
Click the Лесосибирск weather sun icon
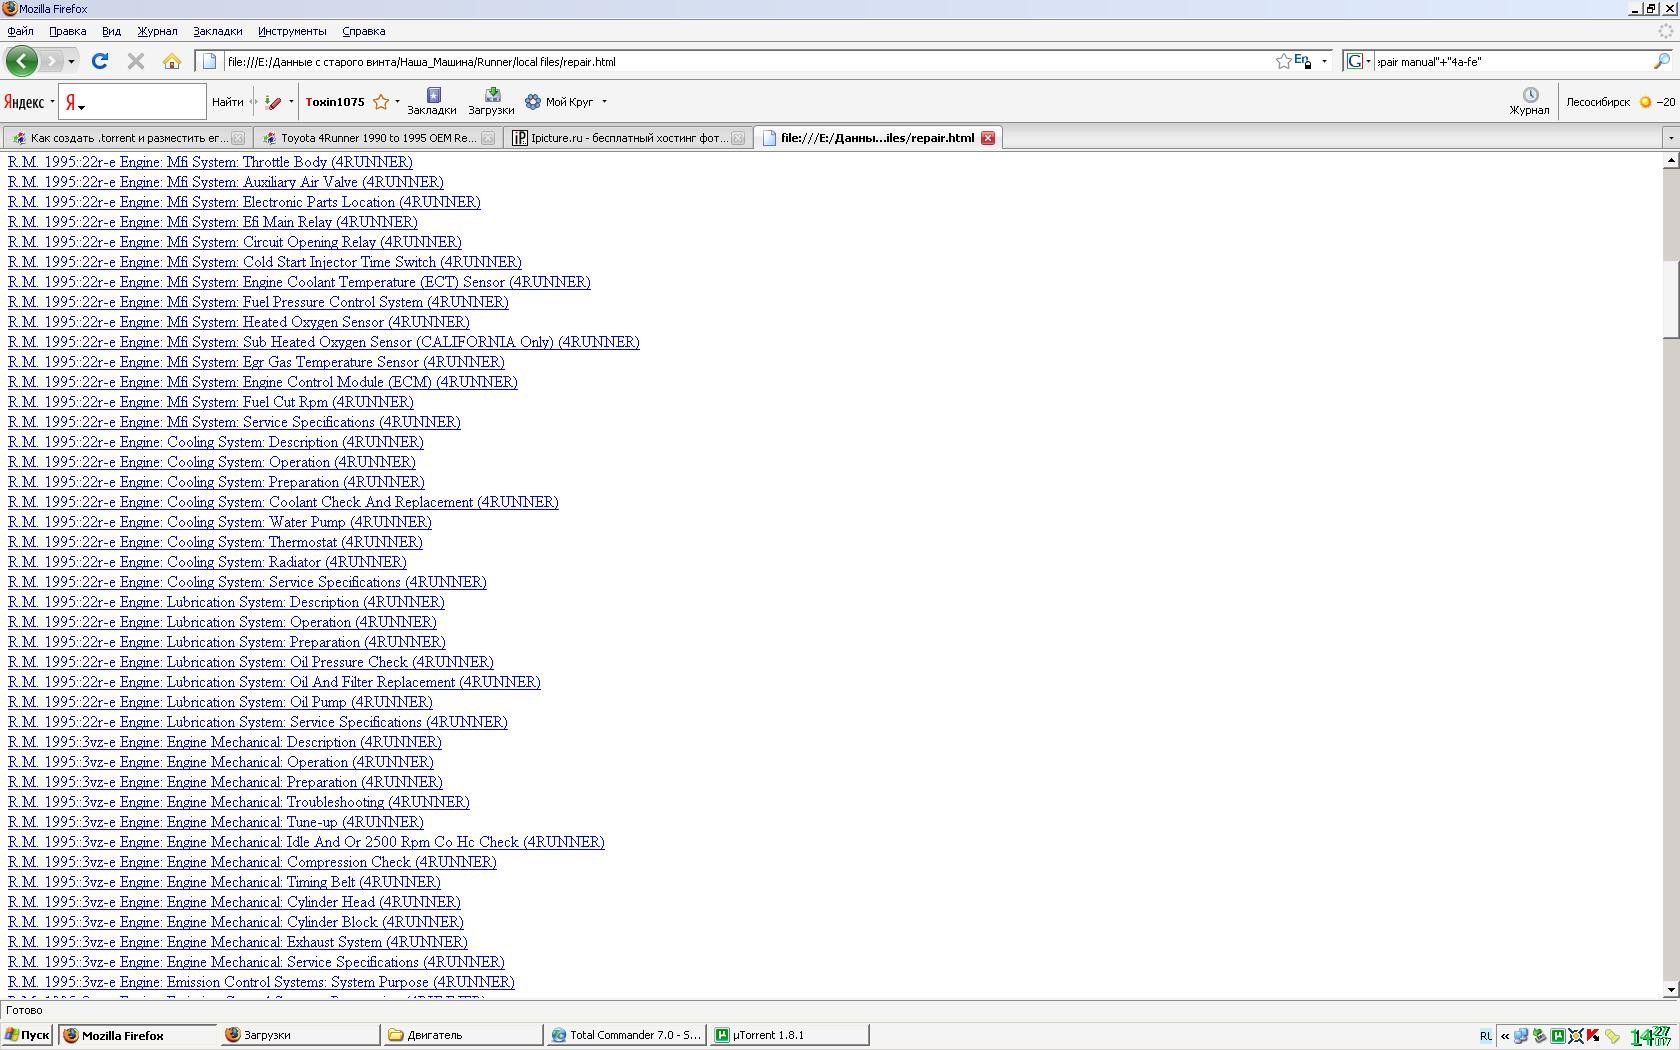coord(1645,102)
